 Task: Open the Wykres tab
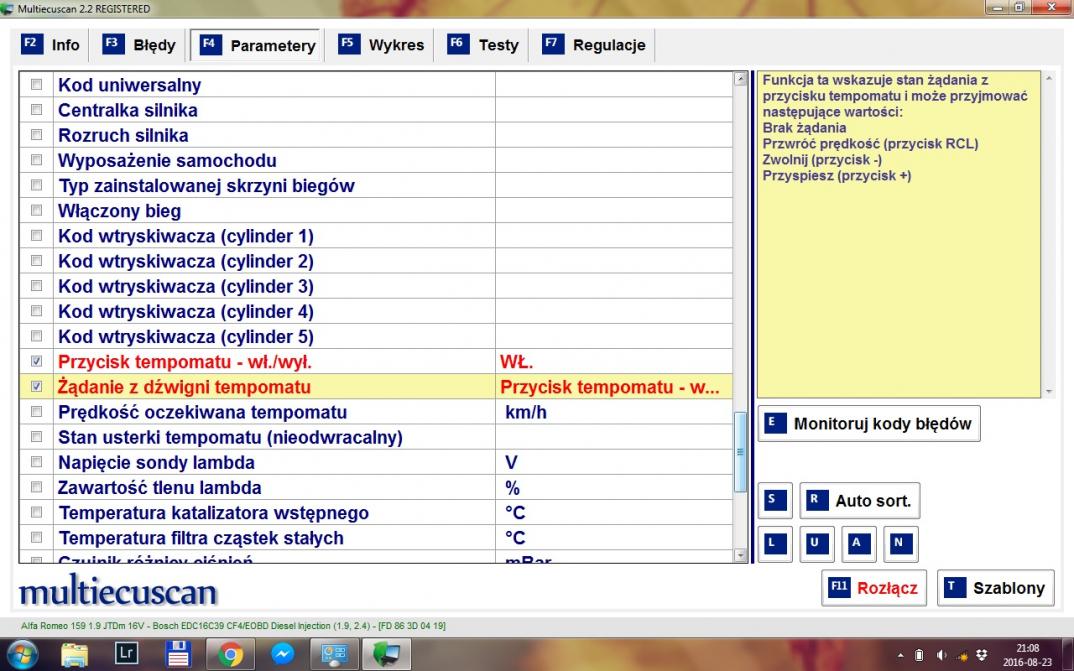point(382,45)
